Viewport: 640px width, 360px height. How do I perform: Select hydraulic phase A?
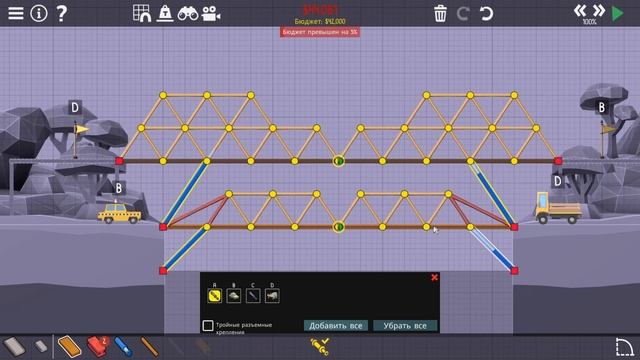[215, 296]
